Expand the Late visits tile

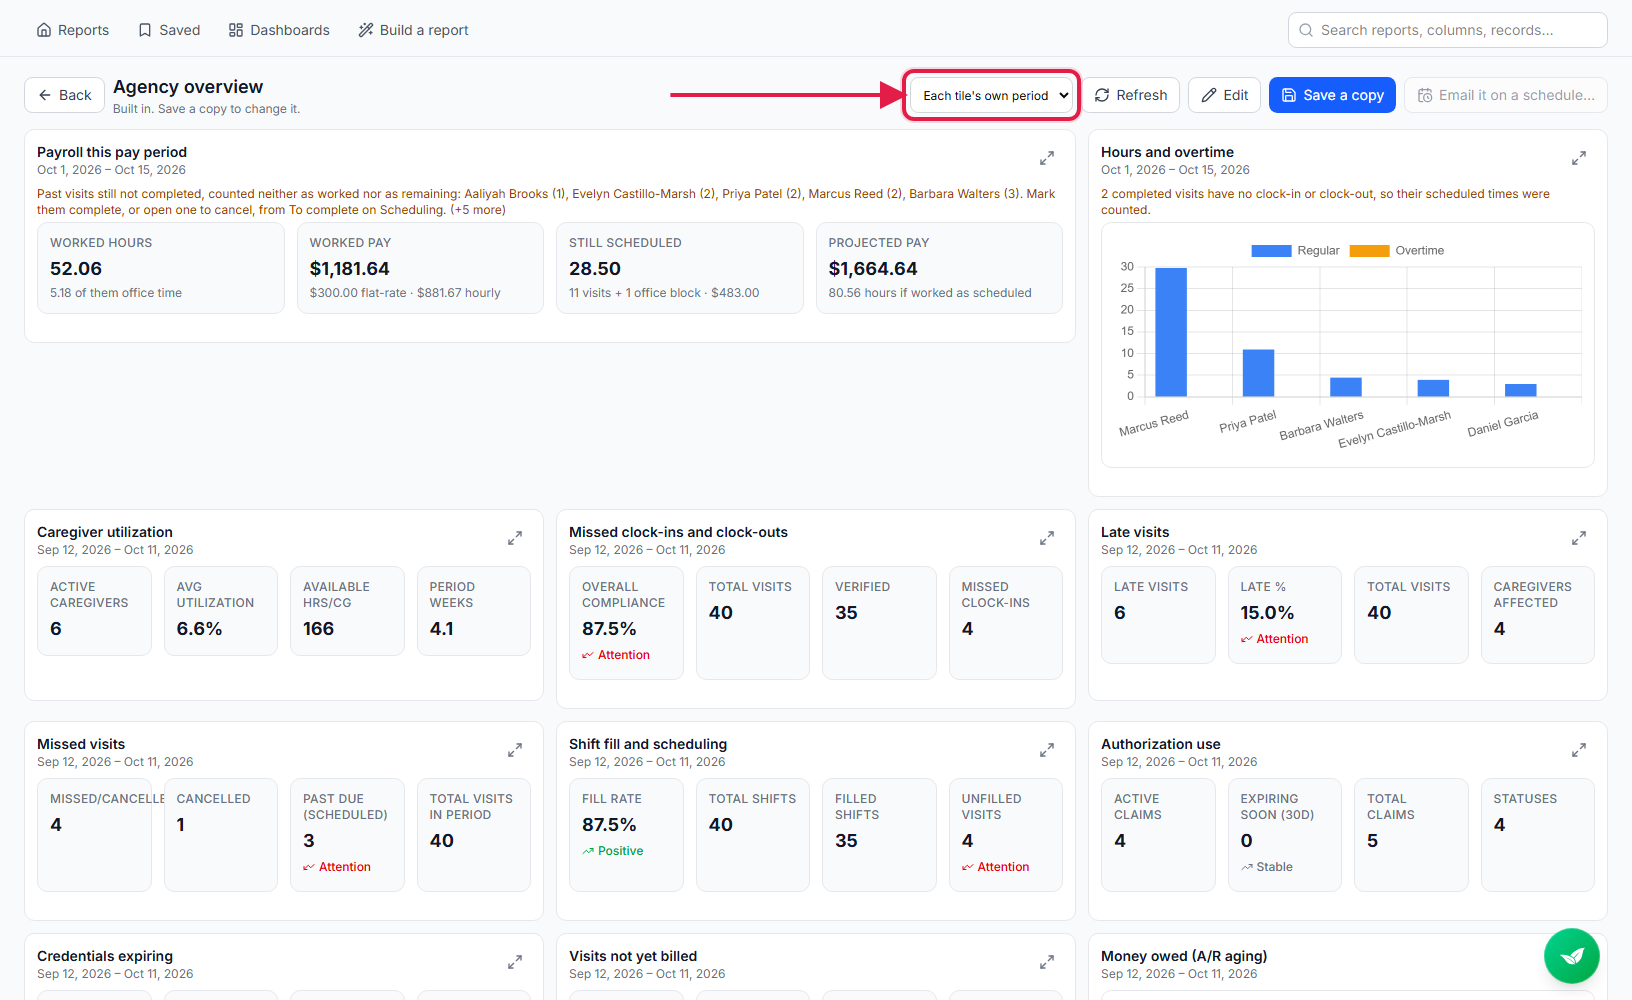[x=1579, y=538]
